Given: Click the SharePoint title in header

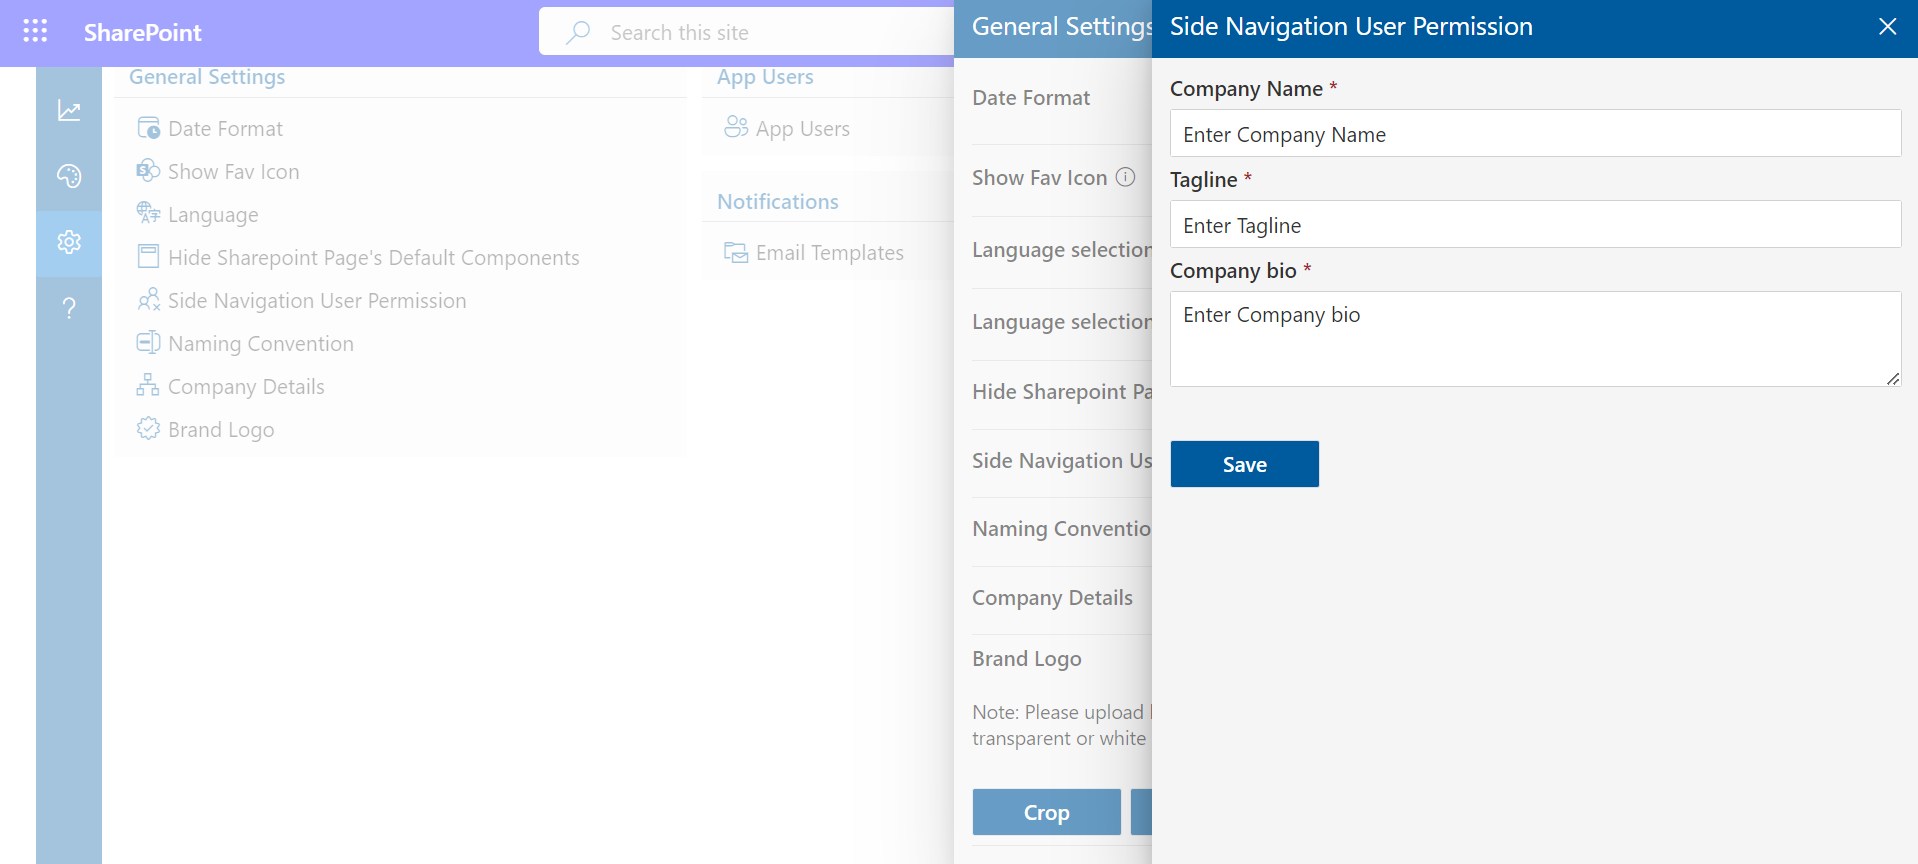Looking at the screenshot, I should [x=143, y=33].
